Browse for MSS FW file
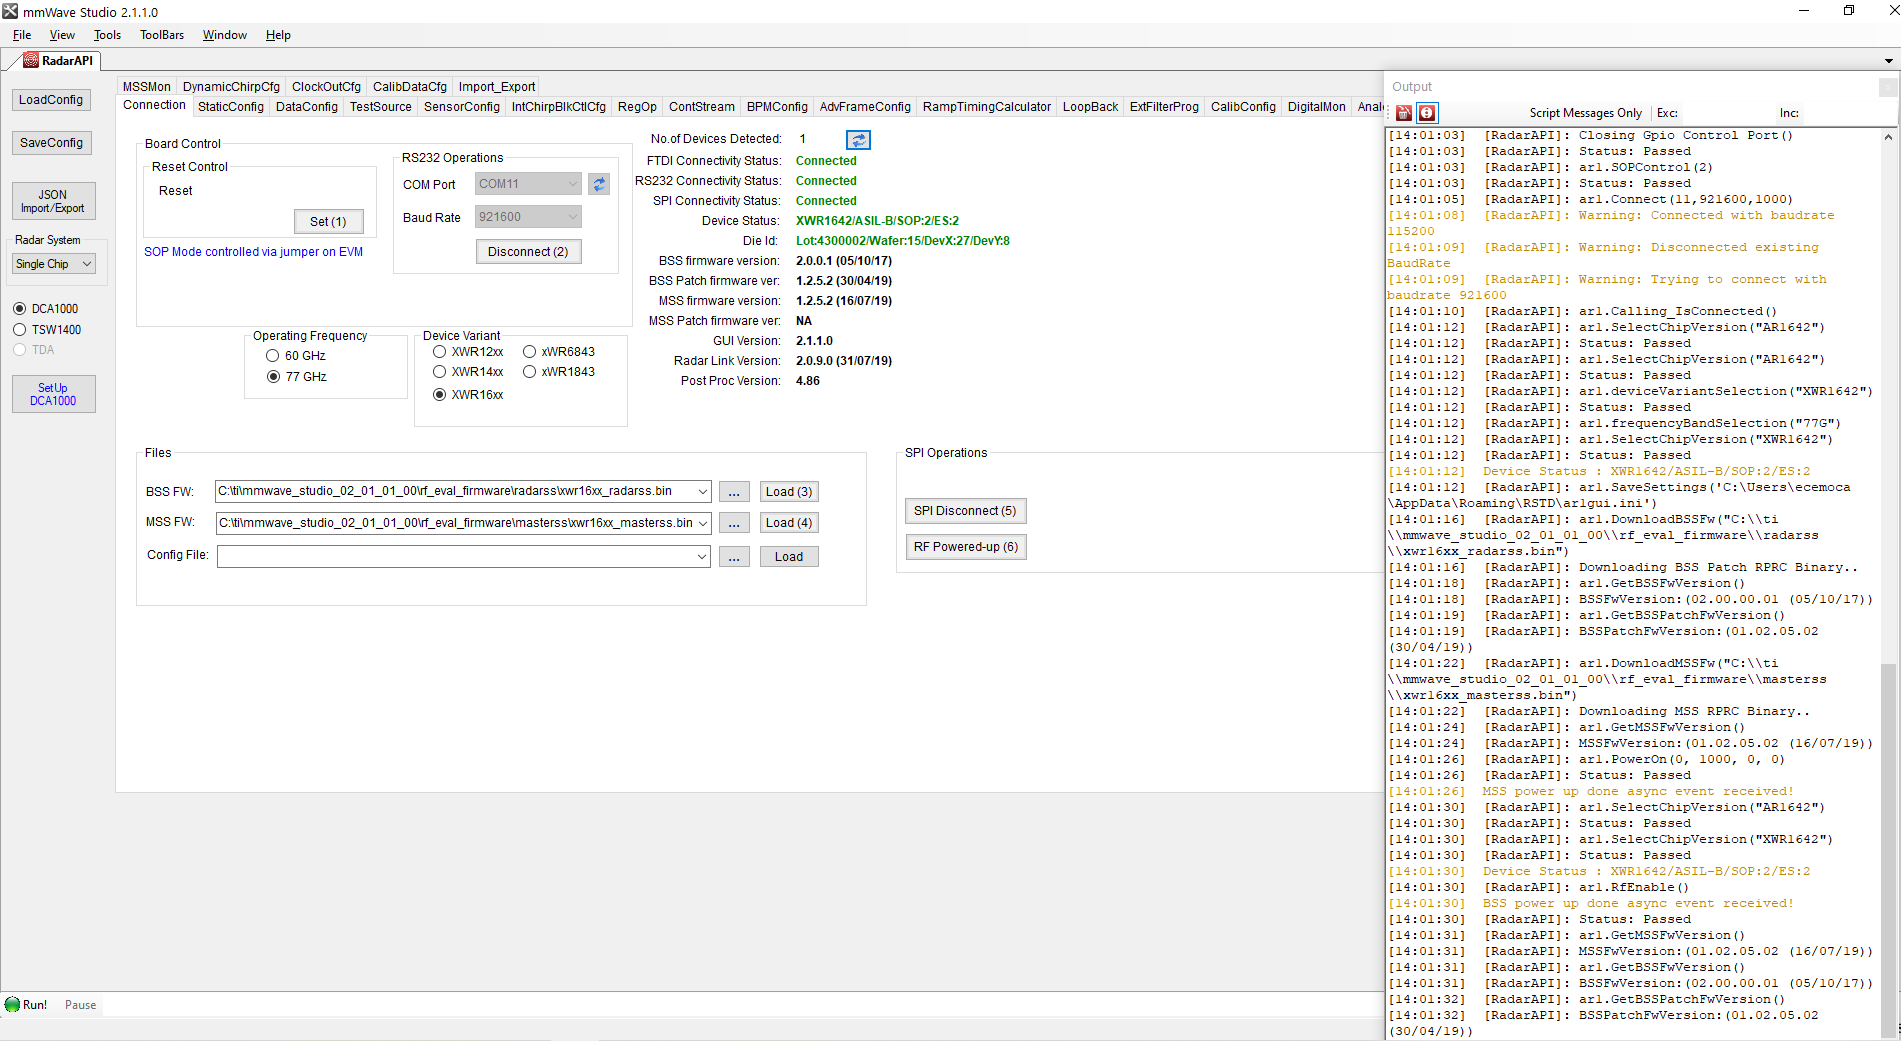 pos(734,523)
